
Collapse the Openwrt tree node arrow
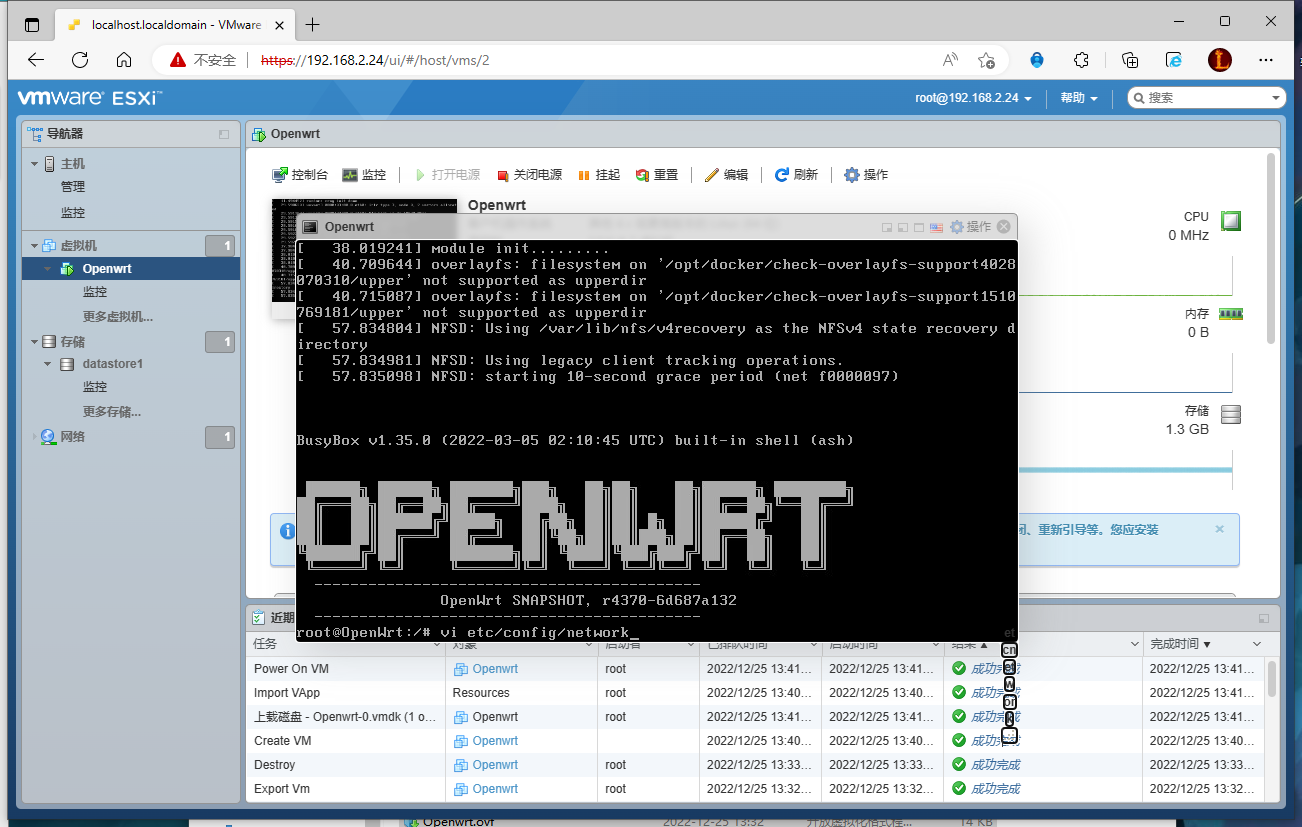(47, 269)
